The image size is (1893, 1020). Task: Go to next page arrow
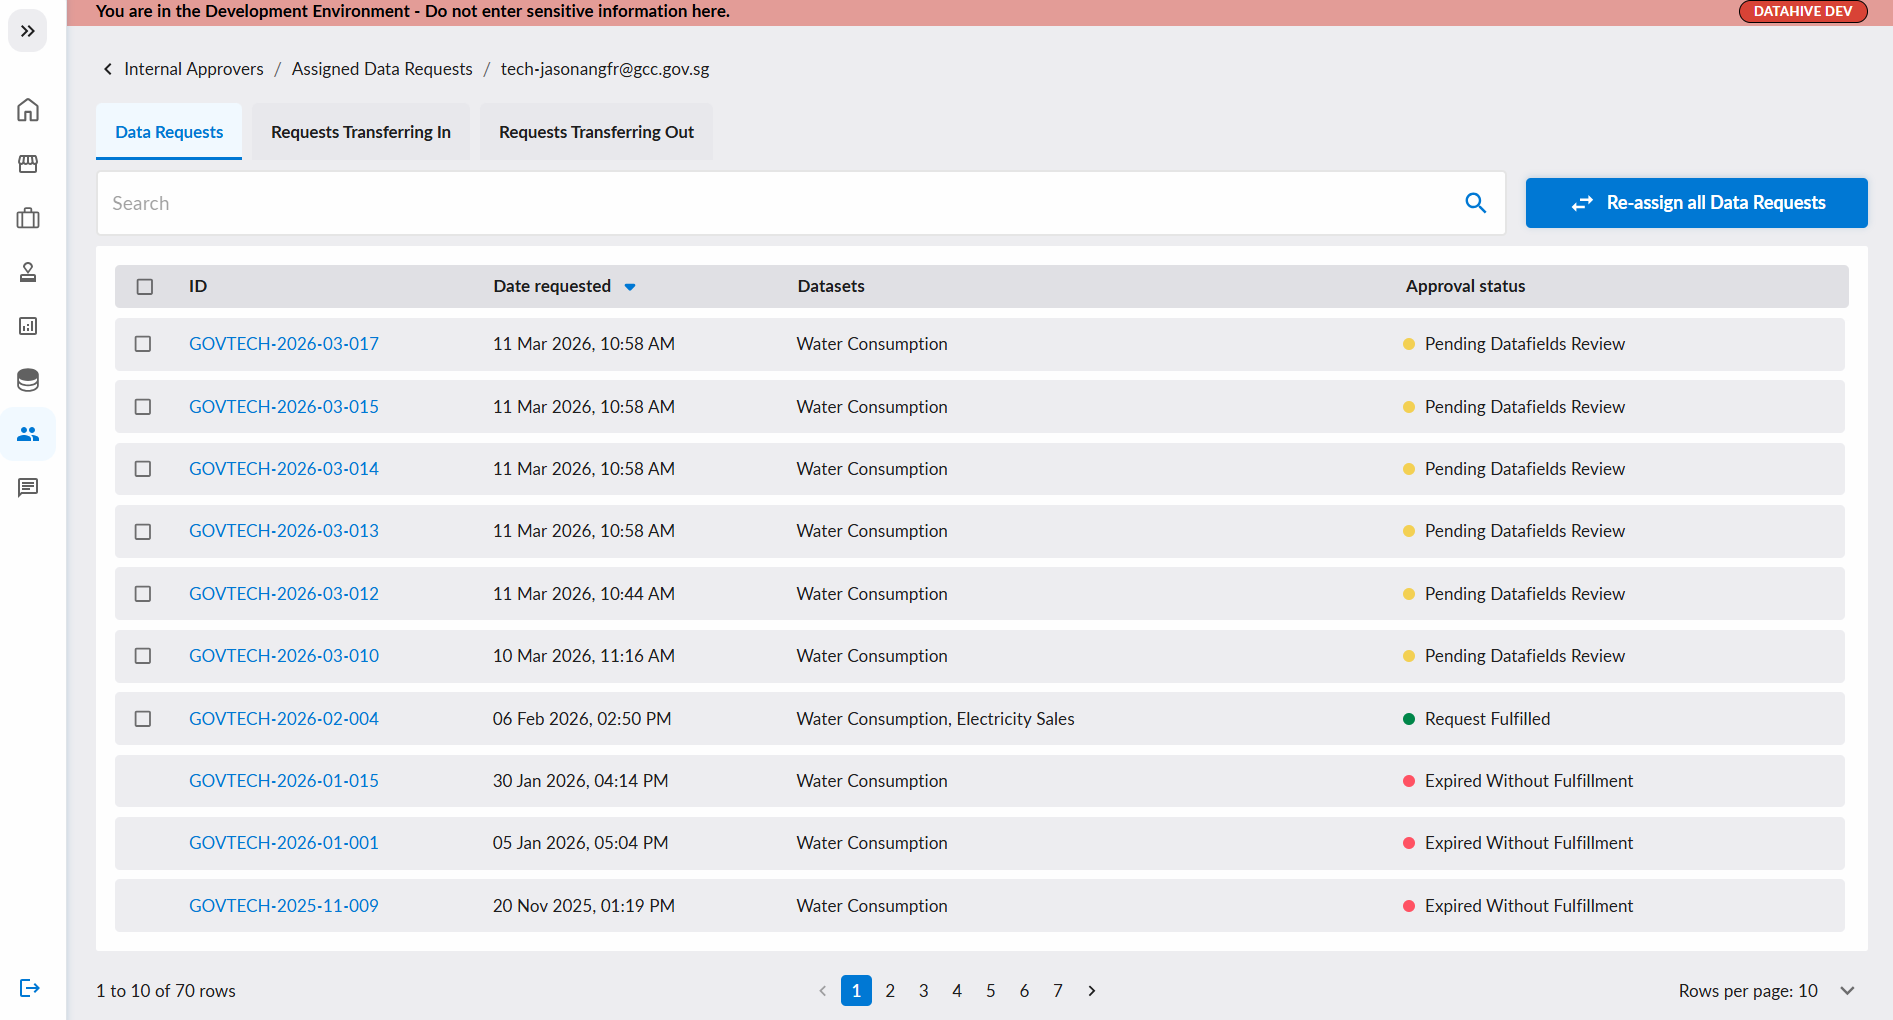click(x=1092, y=991)
